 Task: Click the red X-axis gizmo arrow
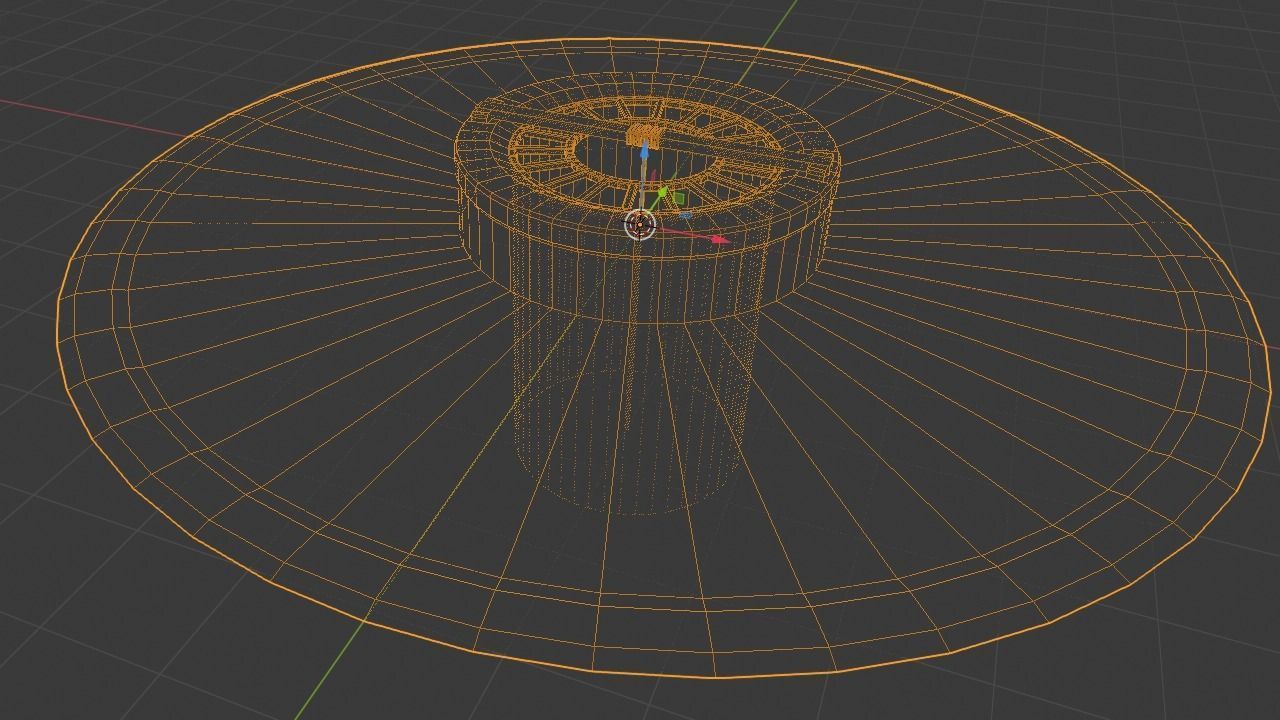719,240
